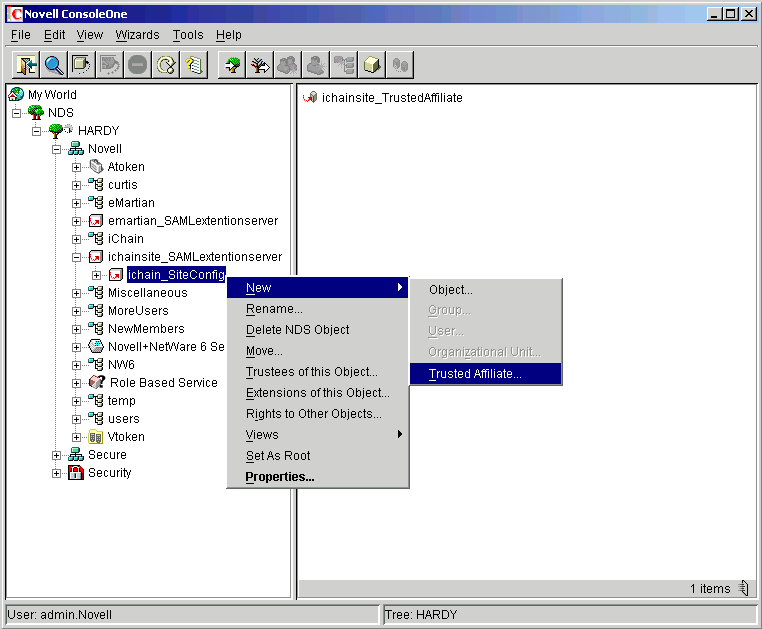Click the grayed footprints toolbar icon
This screenshot has height=629, width=762.
(400, 65)
